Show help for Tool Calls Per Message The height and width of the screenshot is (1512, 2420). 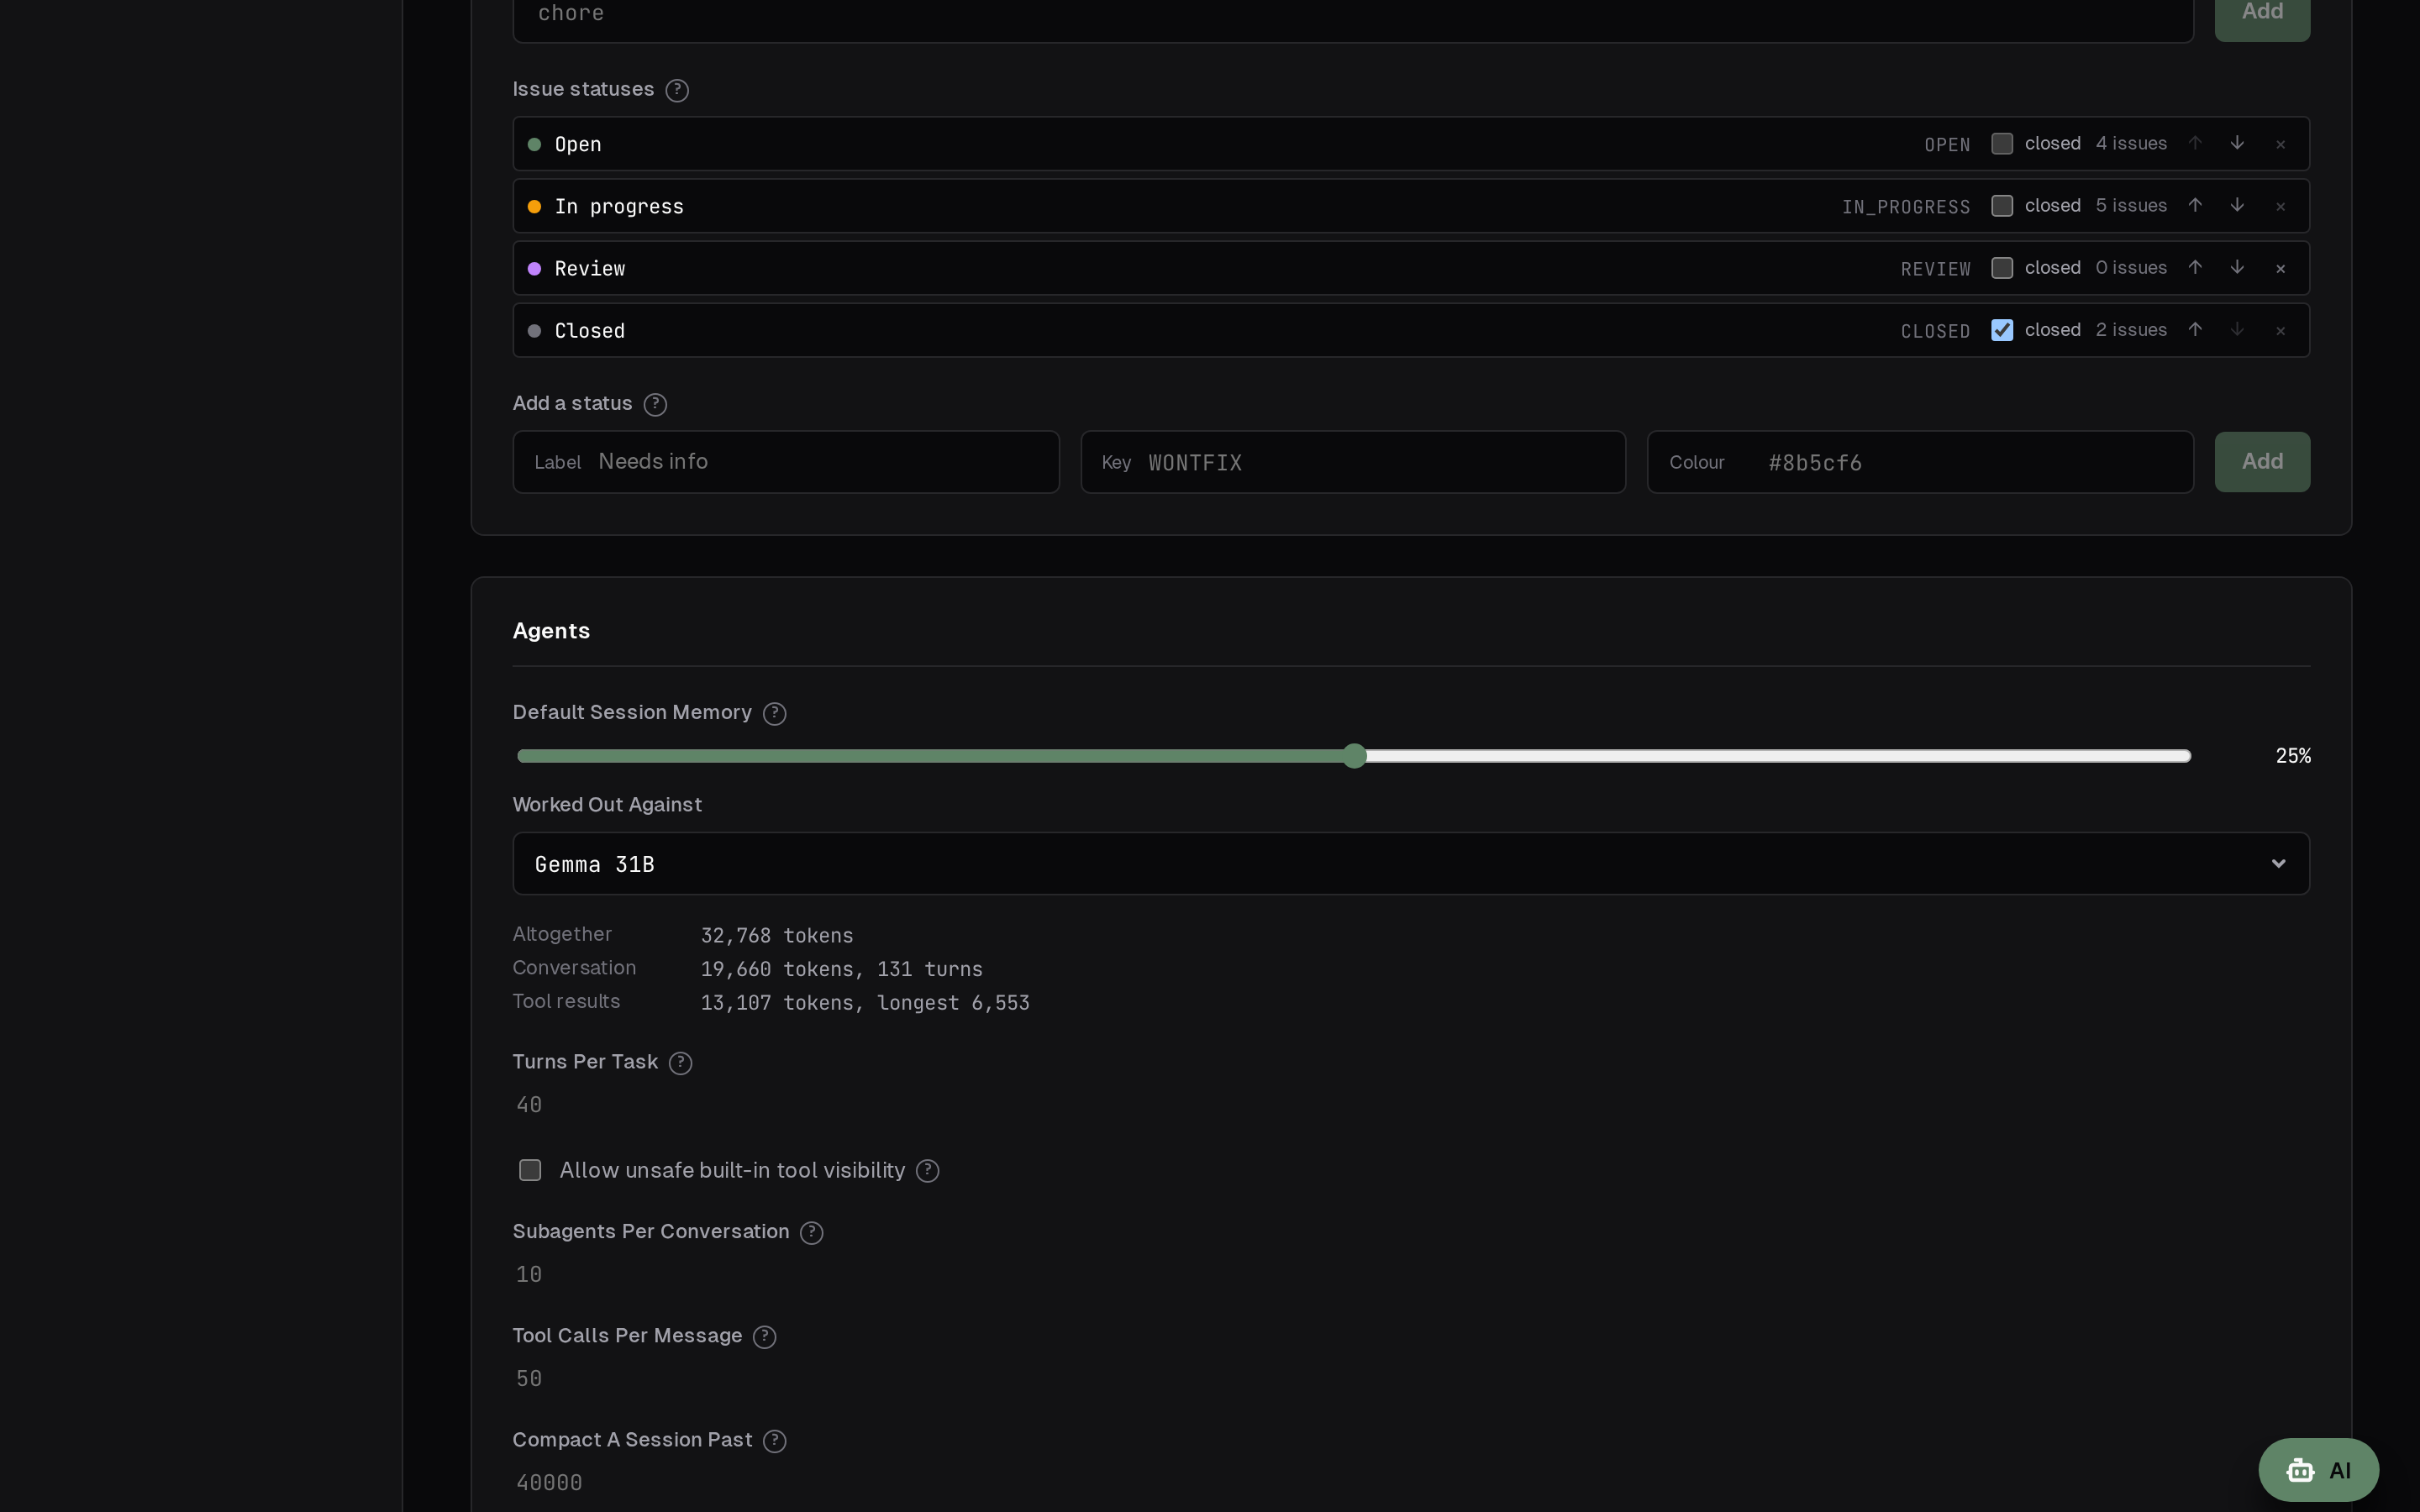[x=764, y=1337]
